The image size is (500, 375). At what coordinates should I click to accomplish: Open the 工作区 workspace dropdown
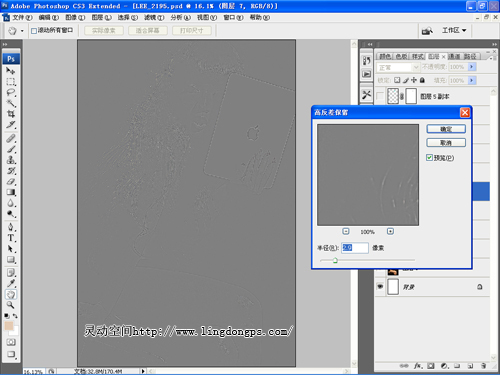[x=454, y=30]
